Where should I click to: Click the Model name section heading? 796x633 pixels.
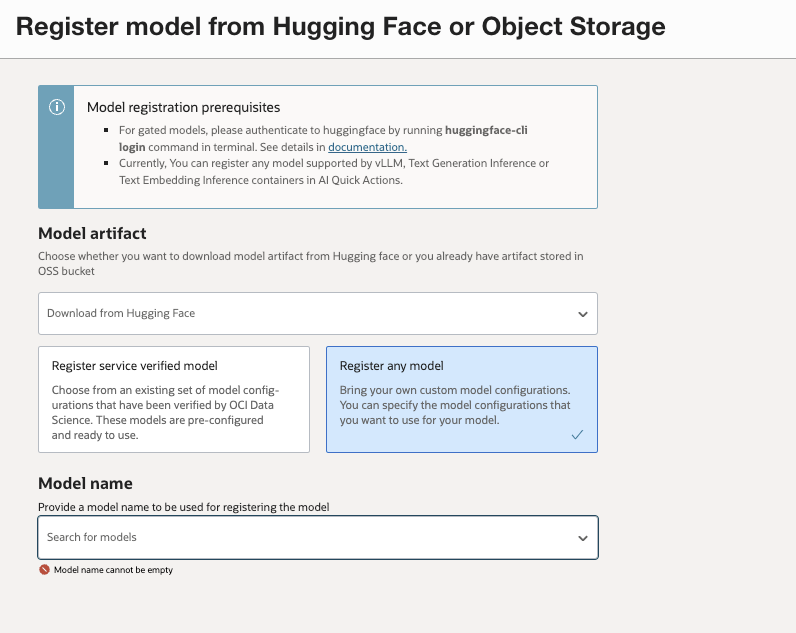point(85,484)
